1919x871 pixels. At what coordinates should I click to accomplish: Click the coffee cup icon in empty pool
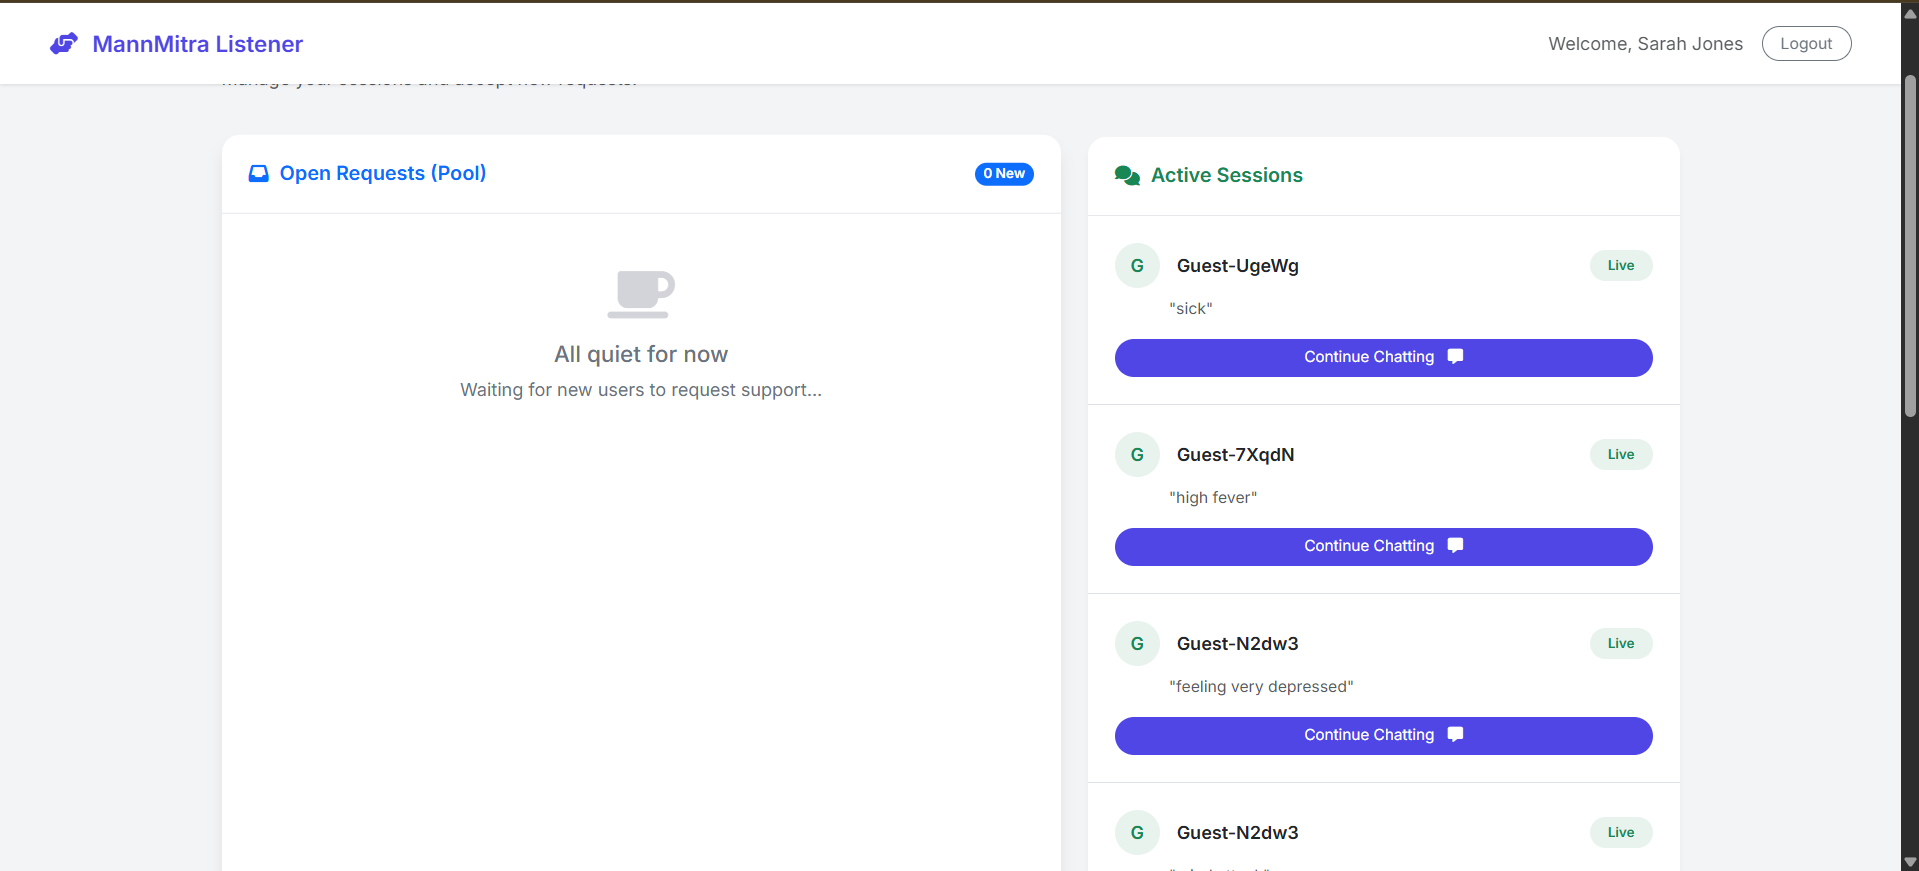pos(641,294)
